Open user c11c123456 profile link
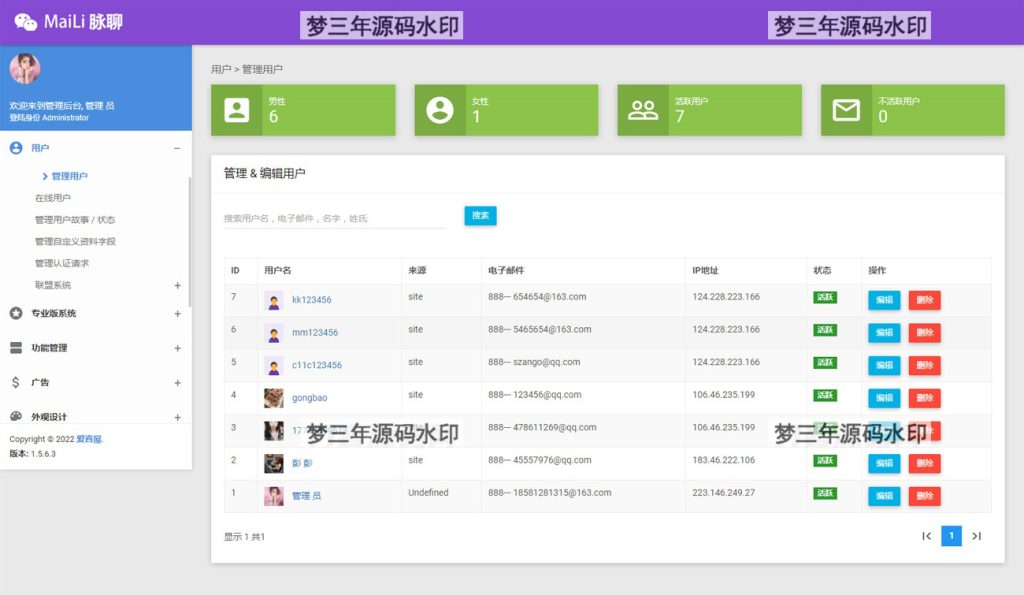Image resolution: width=1024 pixels, height=595 pixels. [x=317, y=365]
